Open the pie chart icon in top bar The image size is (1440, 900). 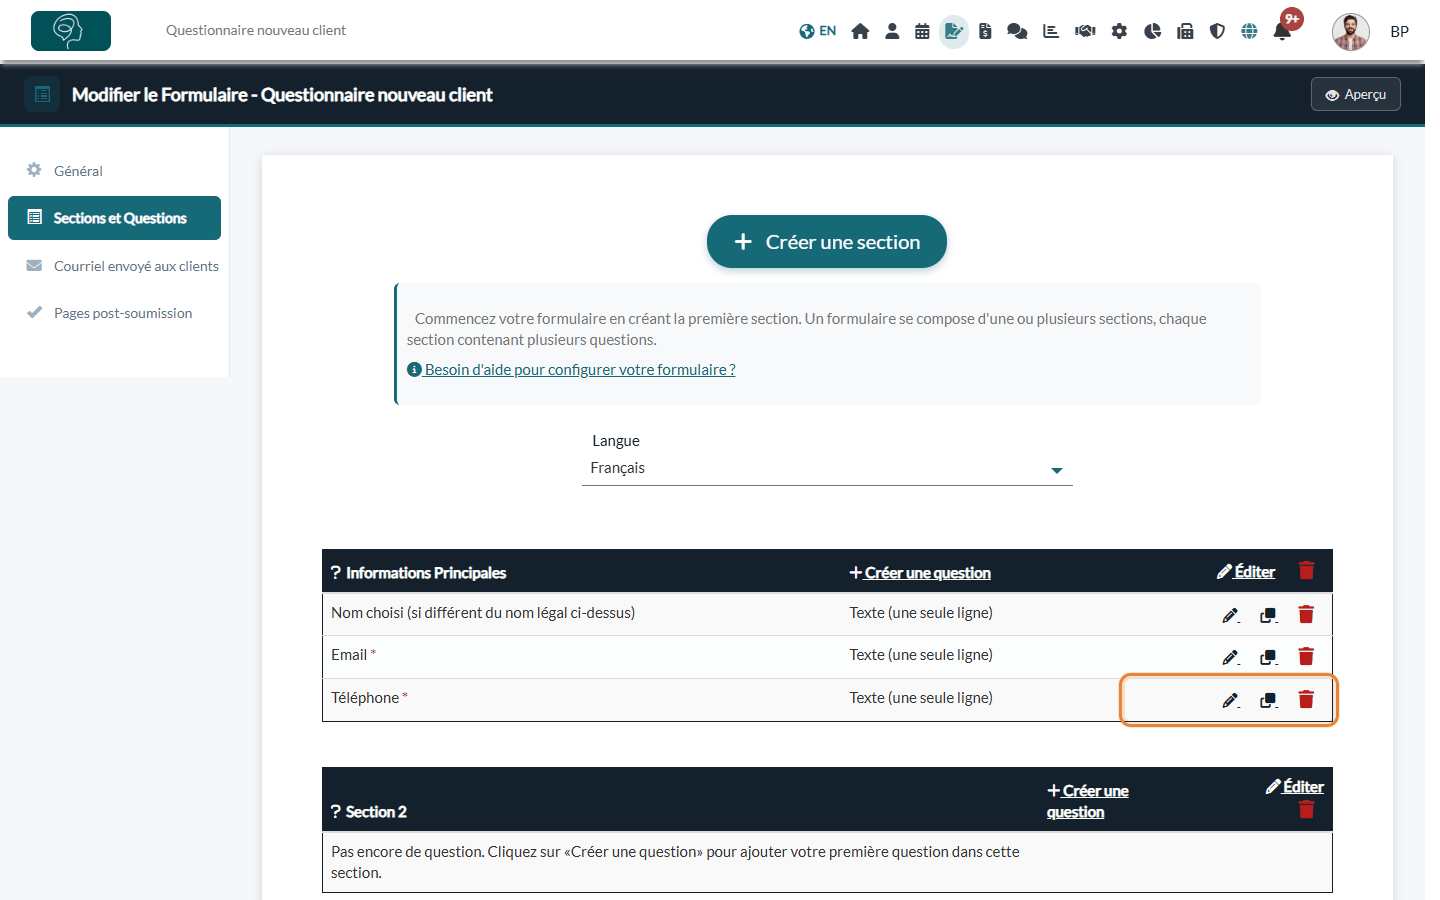tap(1152, 31)
